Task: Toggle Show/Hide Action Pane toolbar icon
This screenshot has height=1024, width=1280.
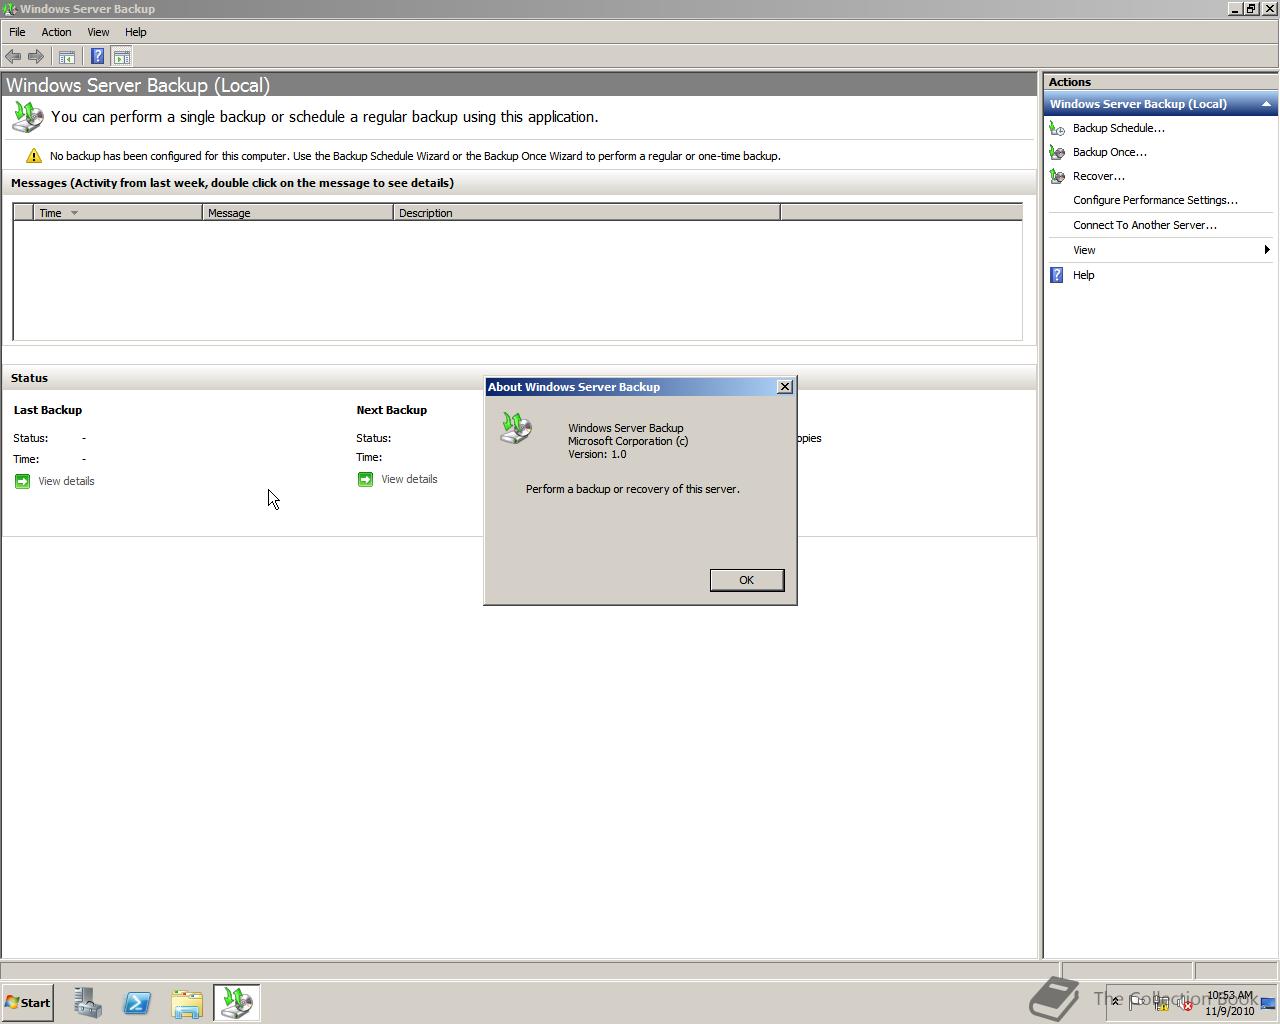Action: tap(121, 57)
